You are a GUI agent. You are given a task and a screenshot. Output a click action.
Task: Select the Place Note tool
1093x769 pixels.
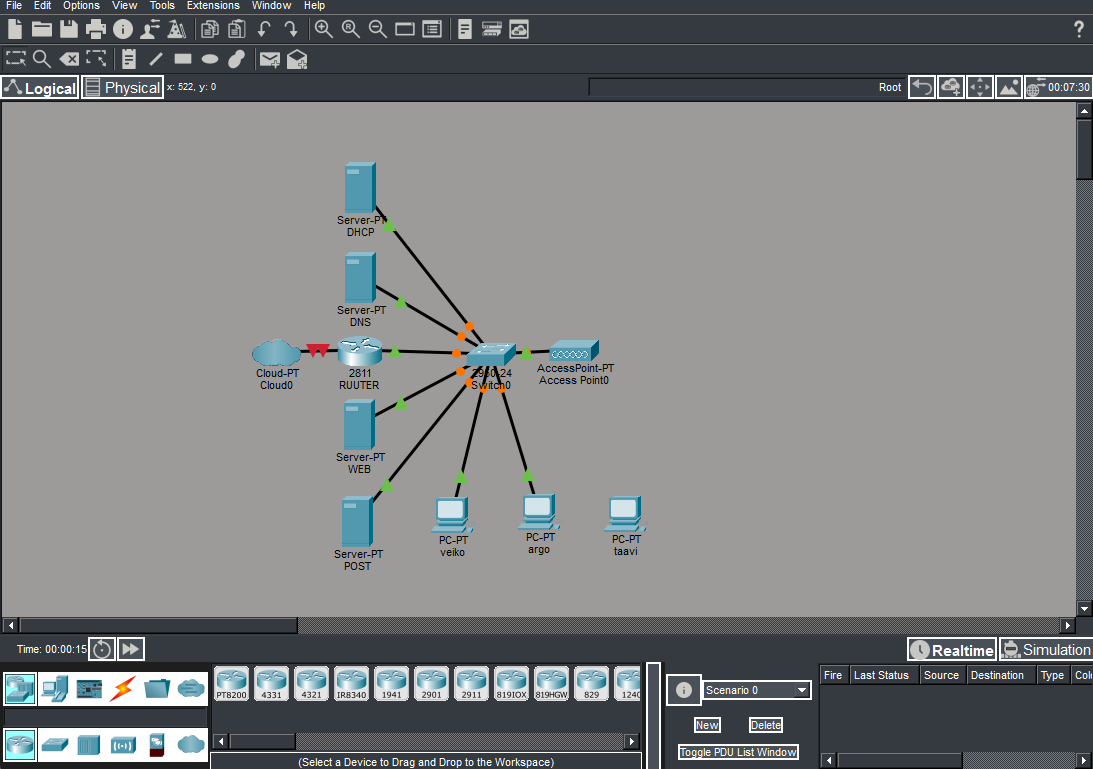click(x=129, y=59)
